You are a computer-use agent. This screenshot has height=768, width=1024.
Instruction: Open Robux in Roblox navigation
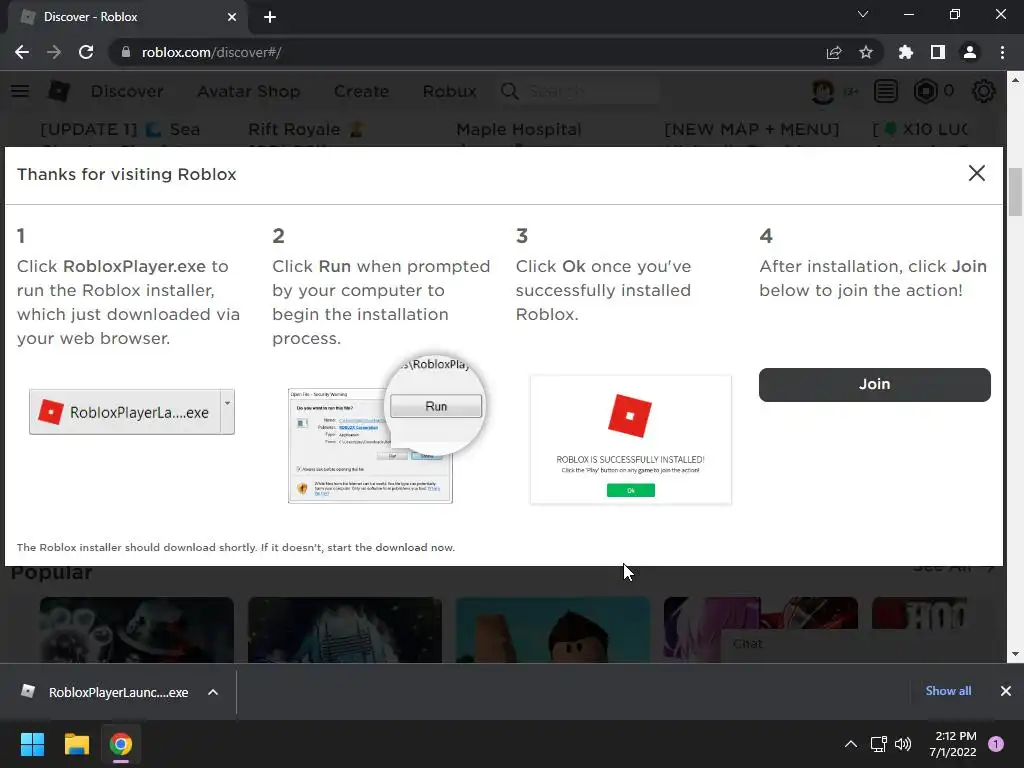(449, 91)
